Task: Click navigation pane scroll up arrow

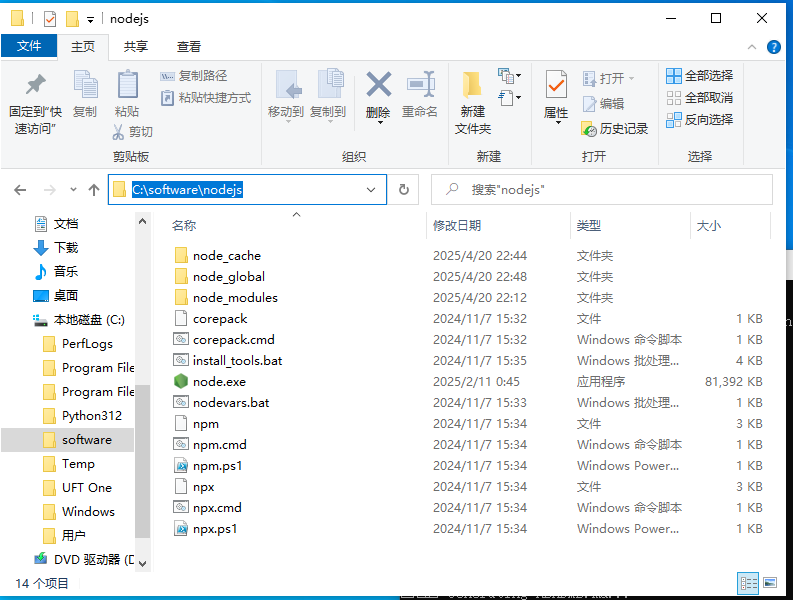Action: [143, 222]
